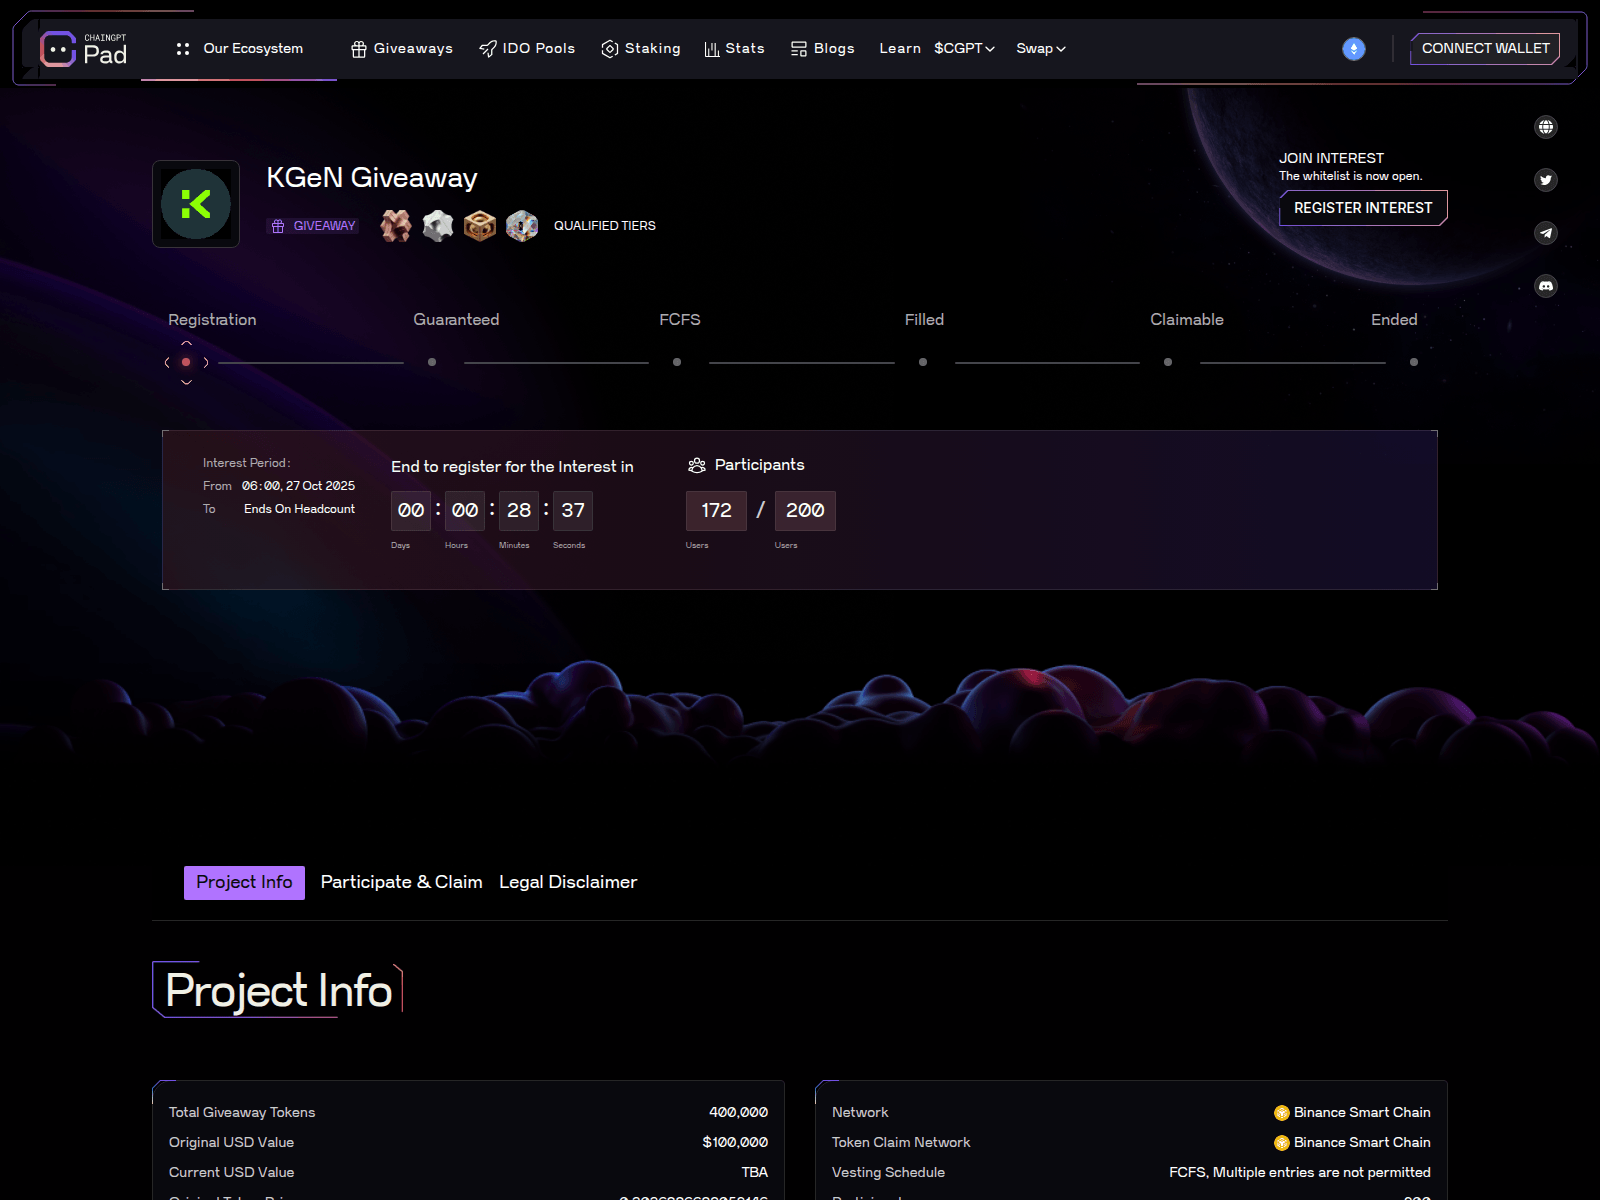Screen dimensions: 1600x1200
Task: Select the Ended stage dot
Action: [x=1414, y=362]
